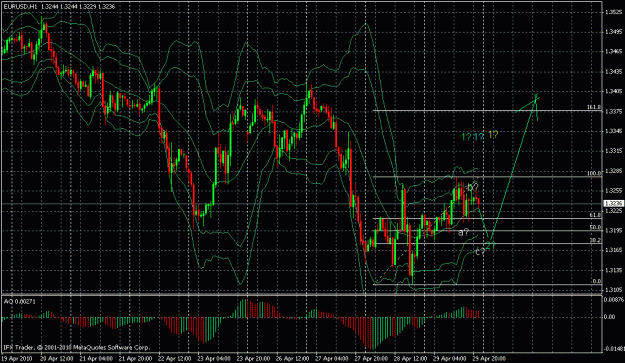
Task: Select the 1.3285 price axis label
Action: tap(613, 171)
